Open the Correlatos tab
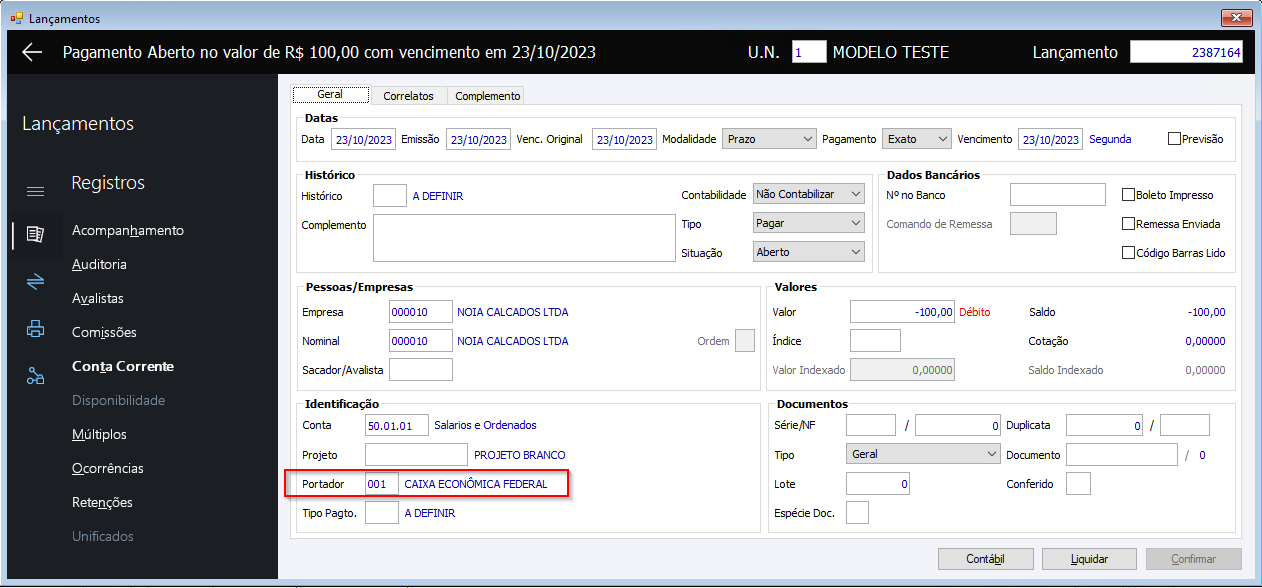Screen dimensions: 1262x588 [x=408, y=96]
